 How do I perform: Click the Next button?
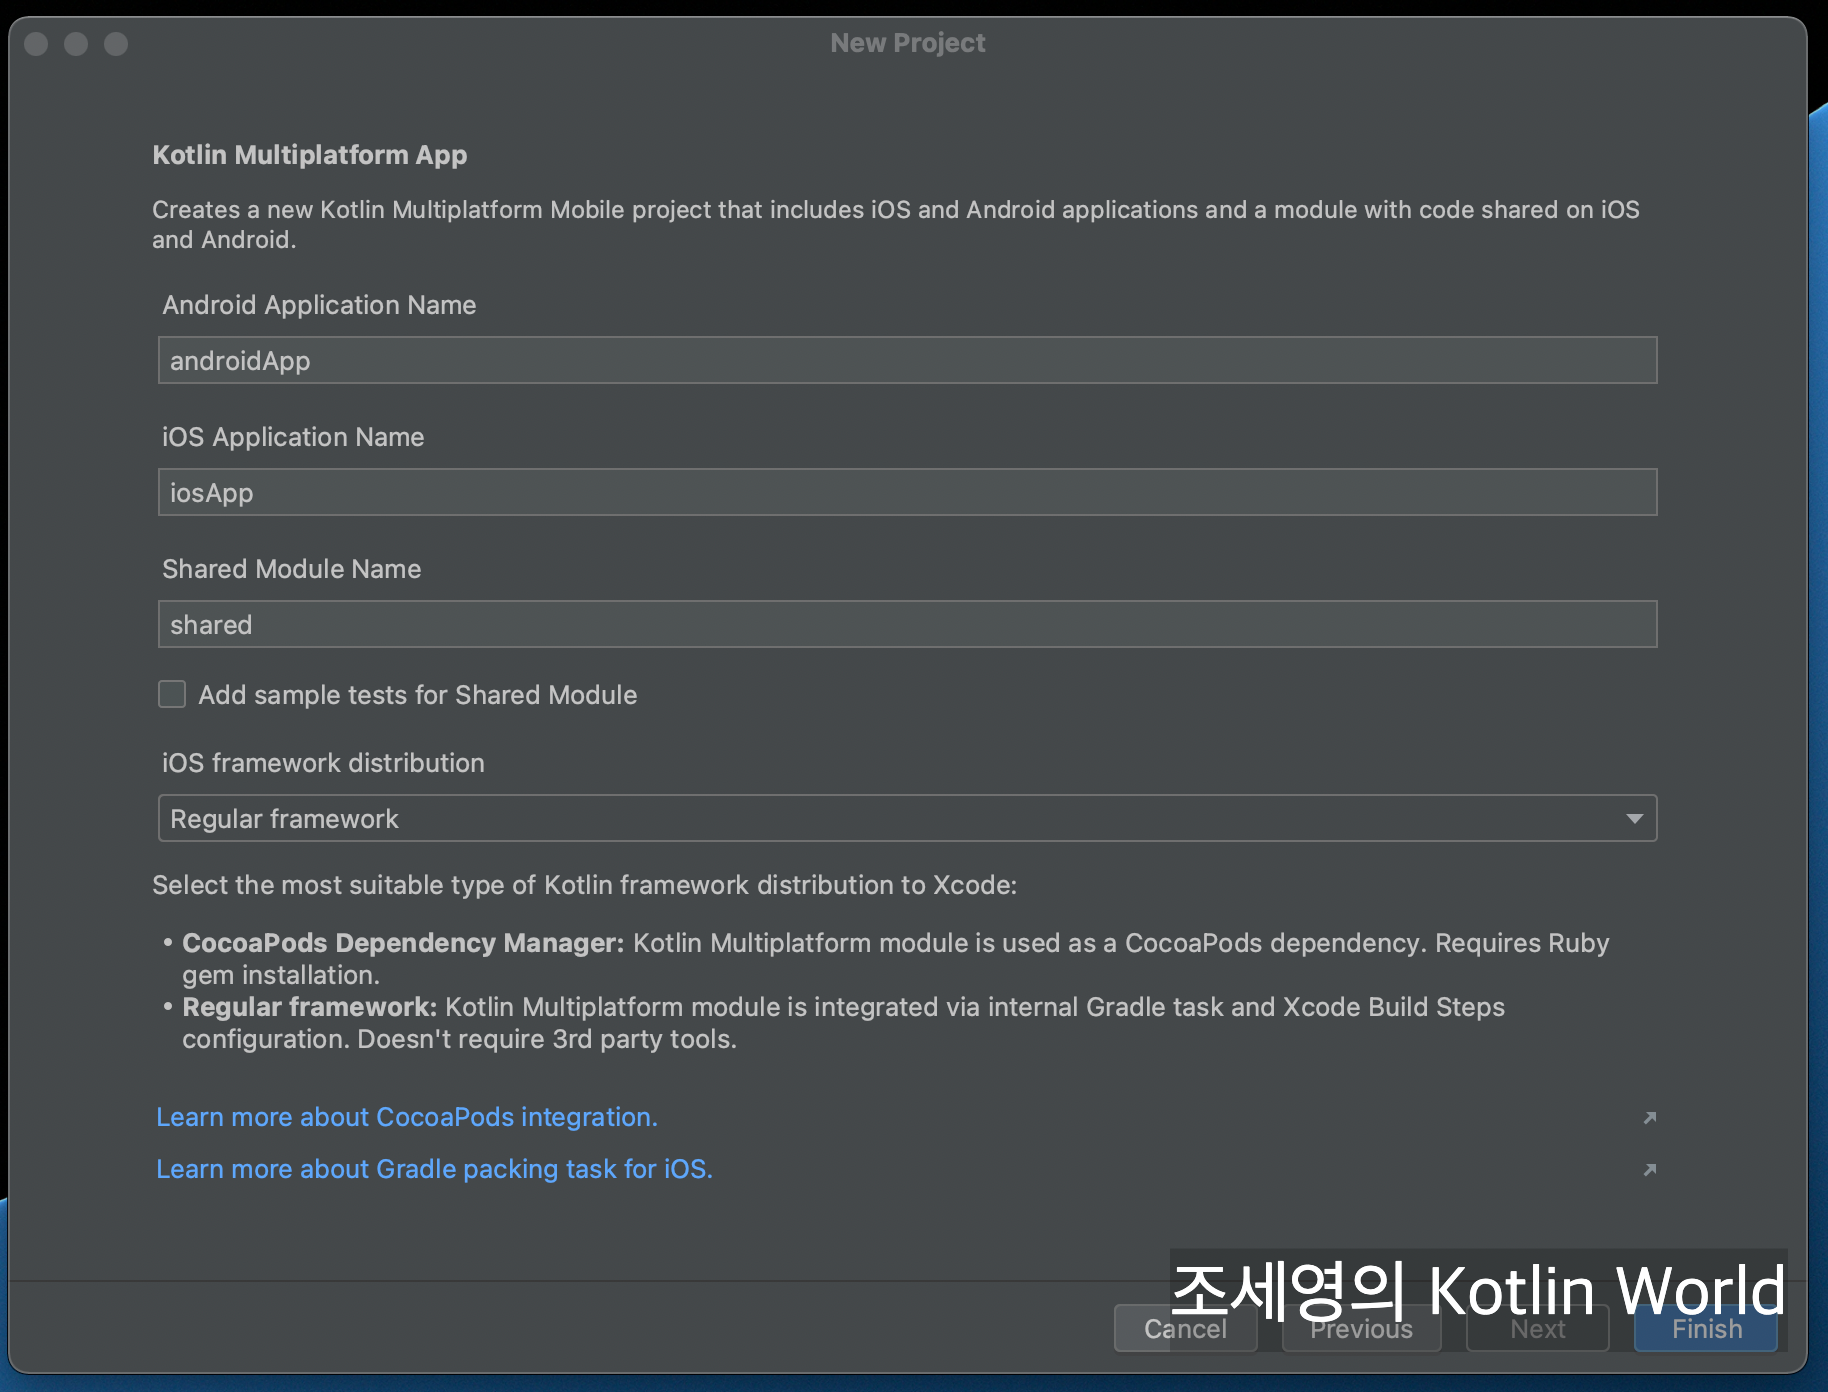(1537, 1329)
